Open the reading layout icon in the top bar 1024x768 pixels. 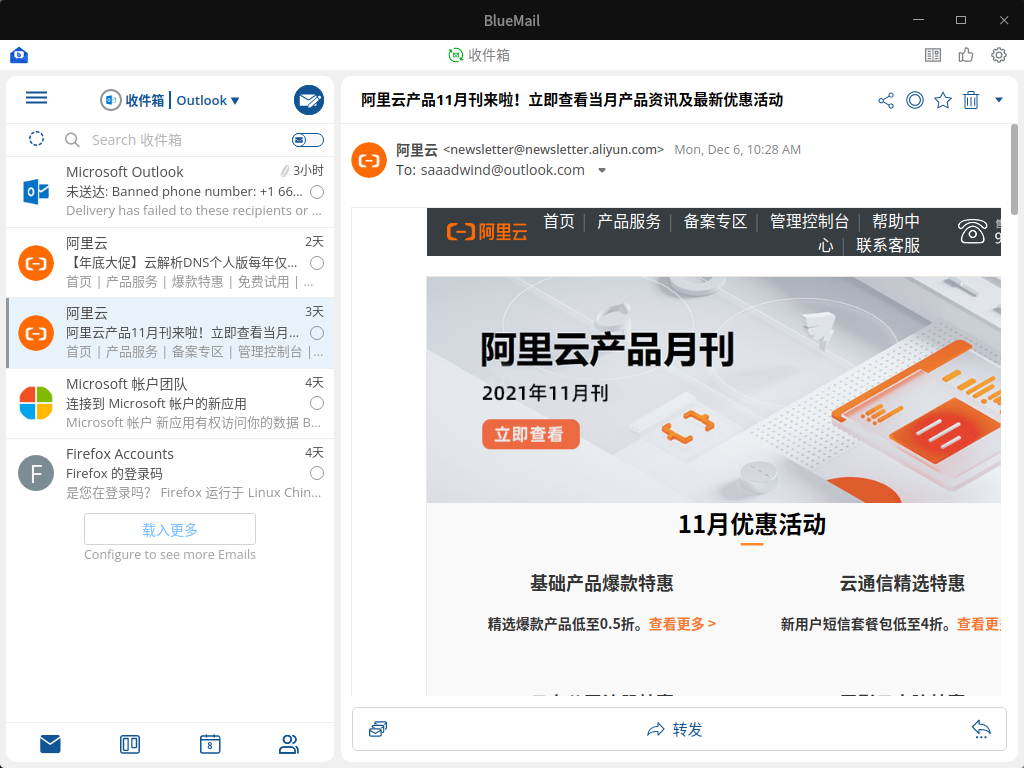pyautogui.click(x=933, y=55)
